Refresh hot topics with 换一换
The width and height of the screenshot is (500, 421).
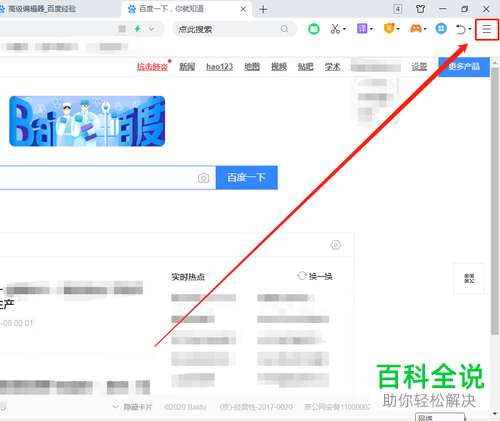(x=315, y=276)
